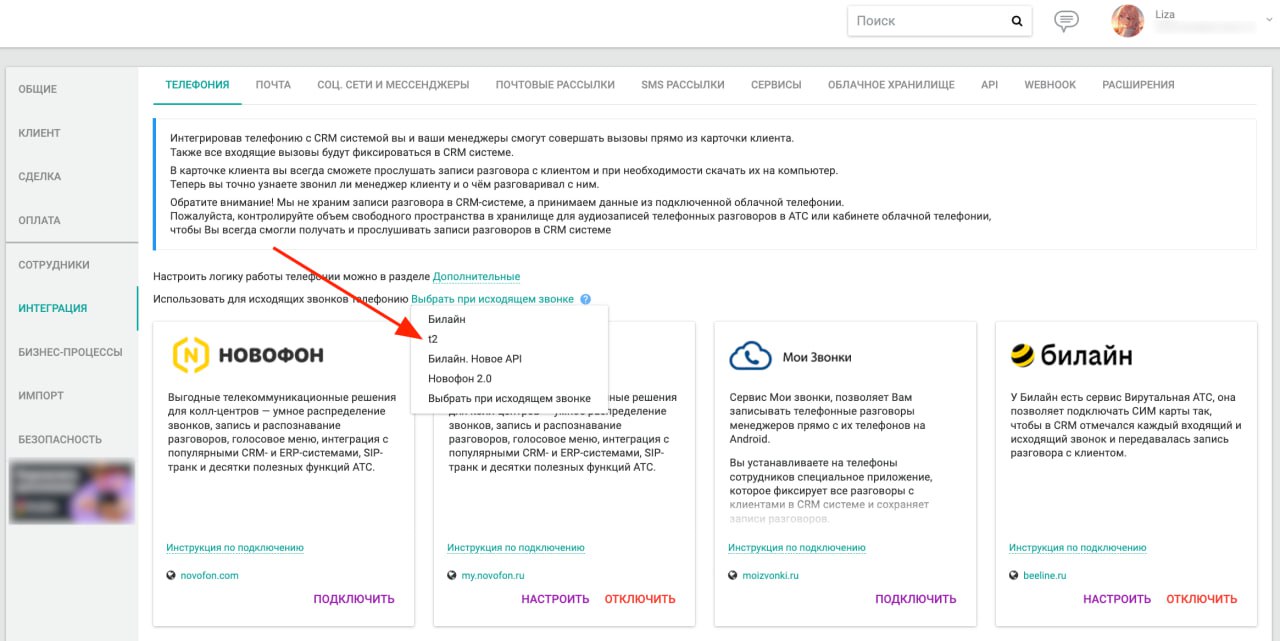
Task: Click the Билайн logo
Action: pos(1071,355)
